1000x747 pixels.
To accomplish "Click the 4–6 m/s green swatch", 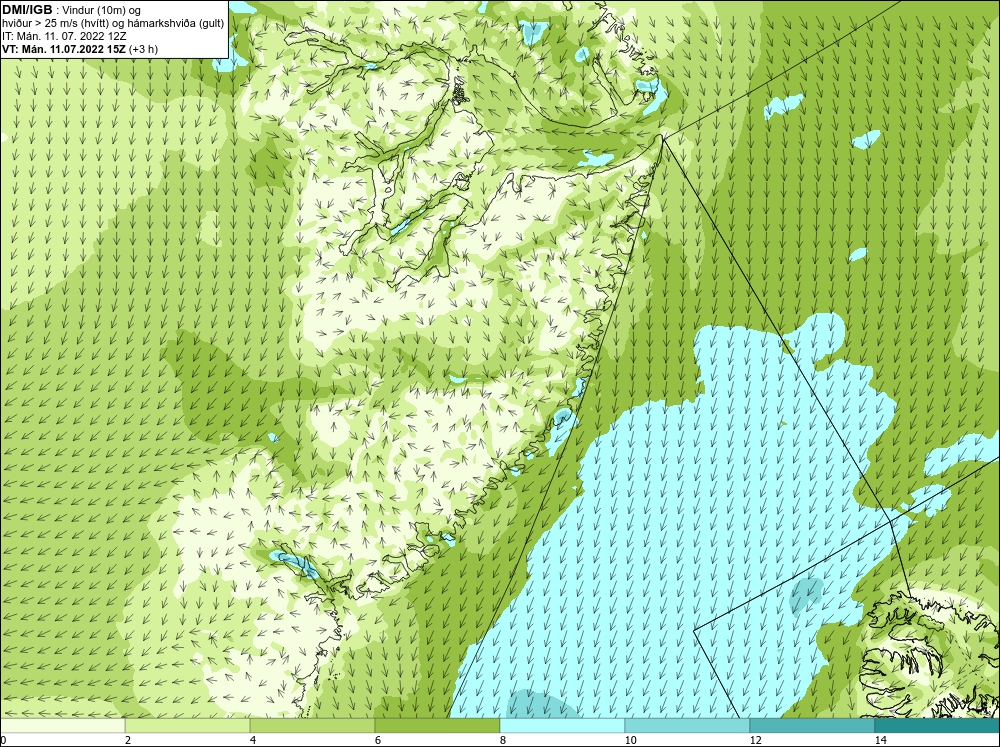I will [x=312, y=725].
